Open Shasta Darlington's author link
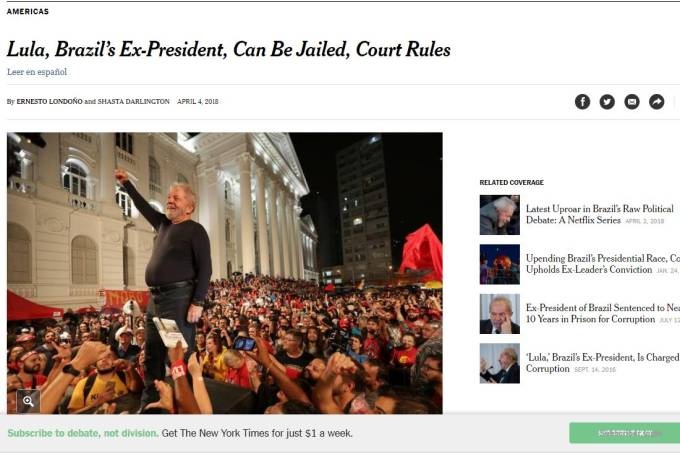This screenshot has width=680, height=453. coord(134,101)
